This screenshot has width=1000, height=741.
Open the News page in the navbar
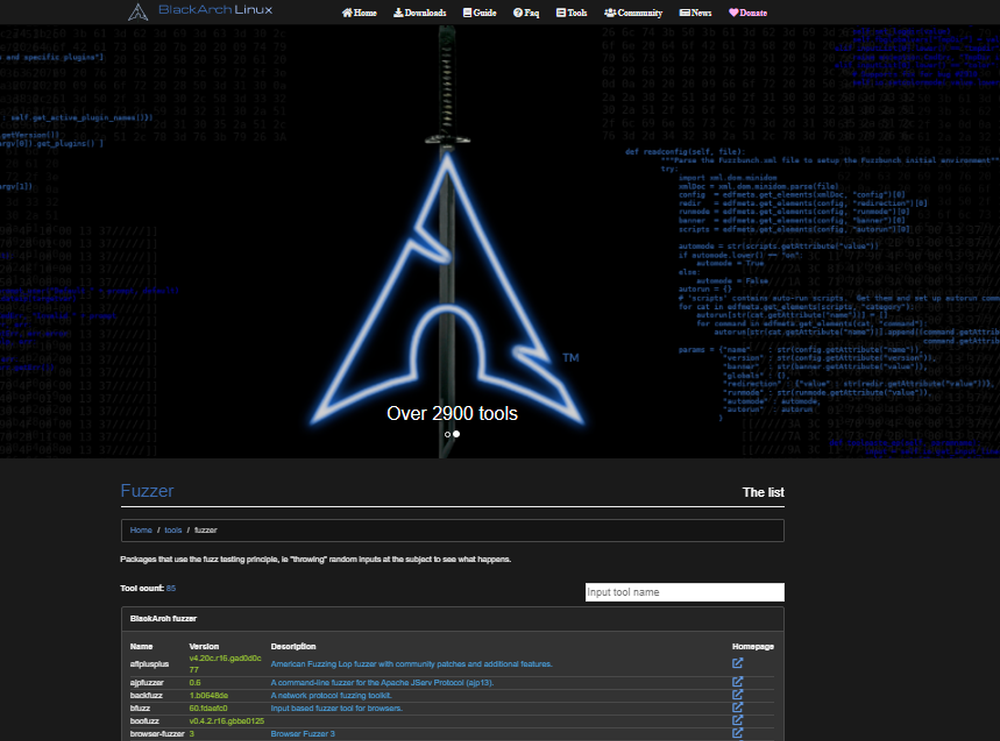(x=696, y=13)
